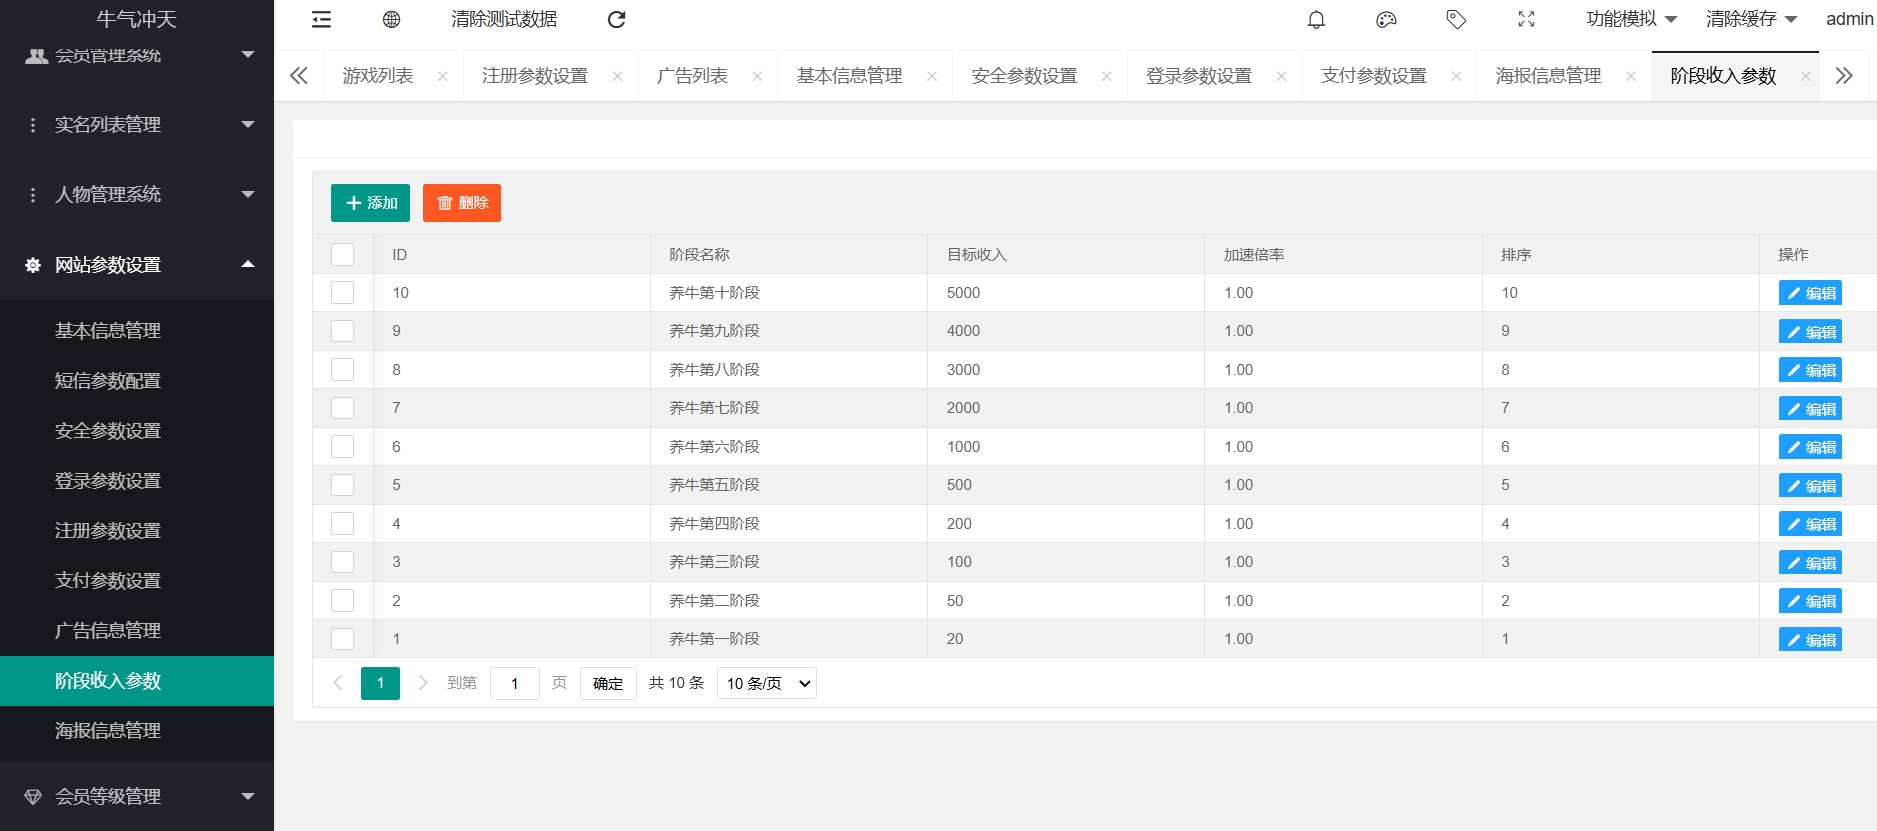This screenshot has width=1877, height=831.
Task: Click the refresh icon in the header
Action: click(x=616, y=20)
